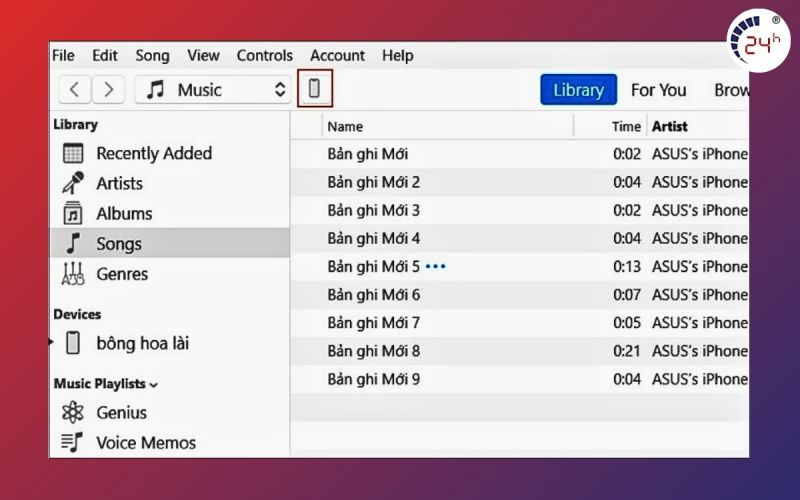Sort songs by the Time column header
The width and height of the screenshot is (800, 500).
(626, 126)
